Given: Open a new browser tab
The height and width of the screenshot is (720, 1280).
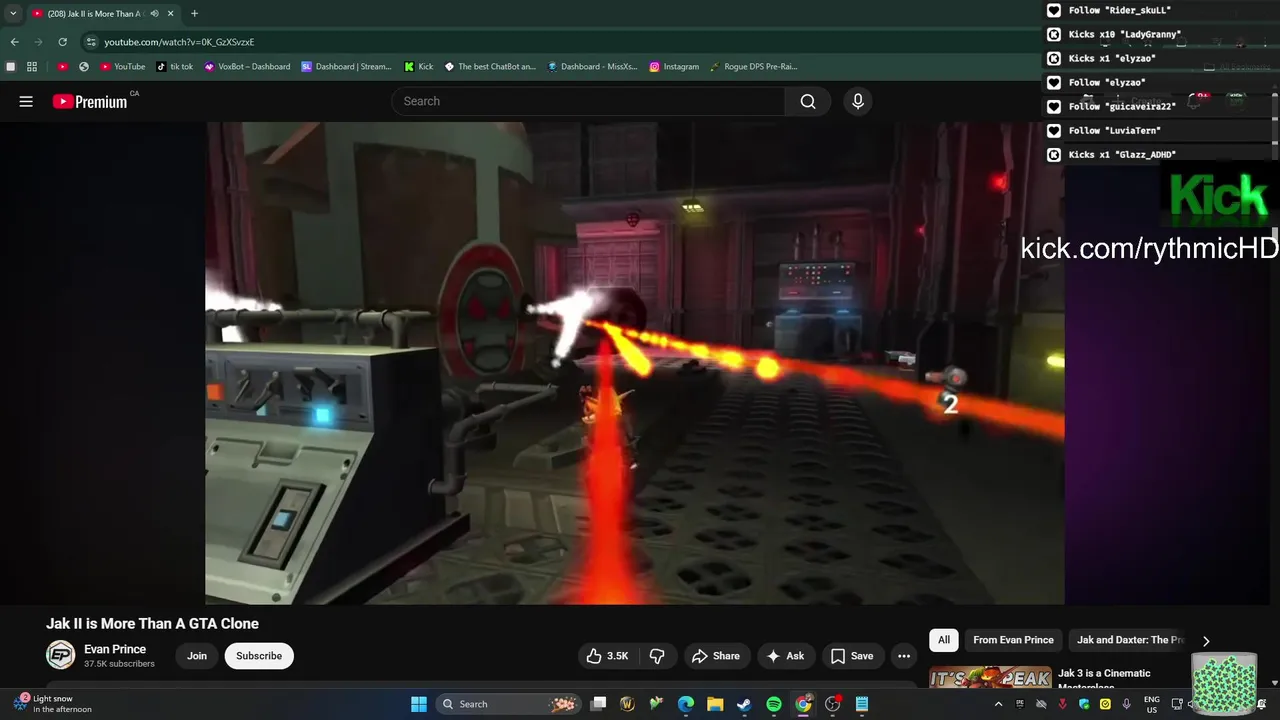Looking at the screenshot, I should 194,14.
